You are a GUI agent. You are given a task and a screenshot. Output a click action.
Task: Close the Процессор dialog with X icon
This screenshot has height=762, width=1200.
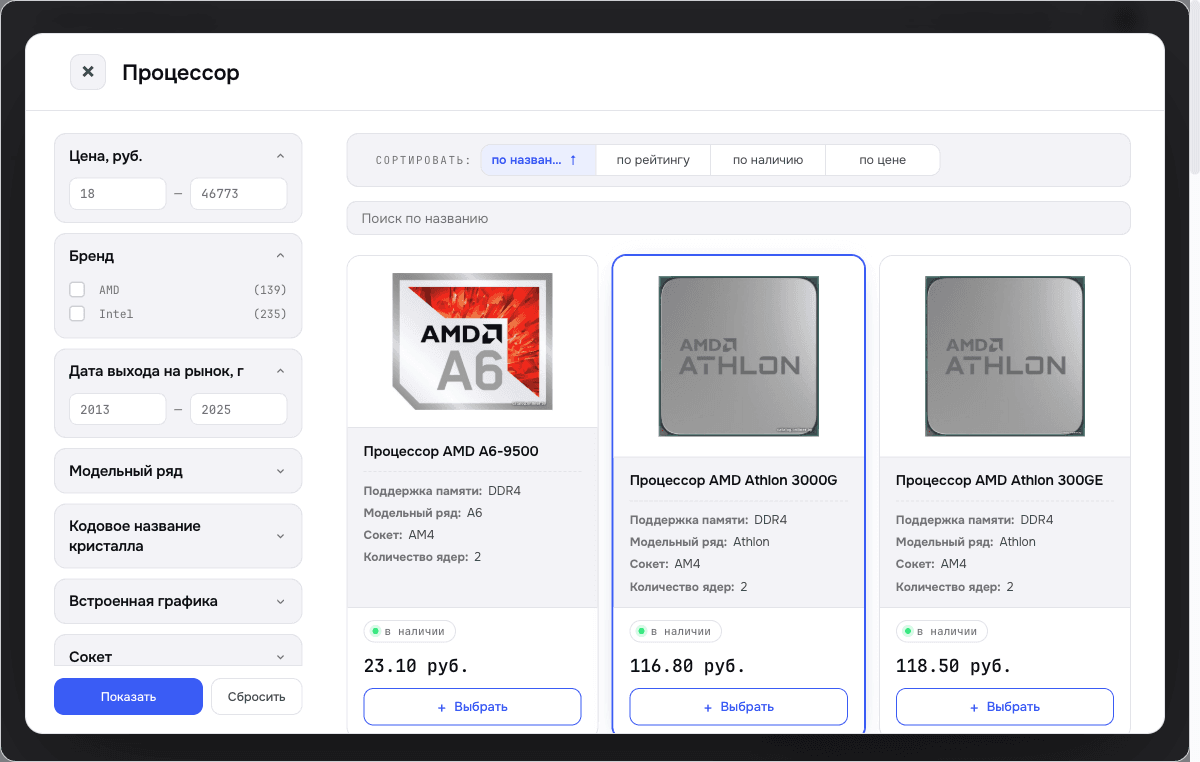click(x=88, y=72)
